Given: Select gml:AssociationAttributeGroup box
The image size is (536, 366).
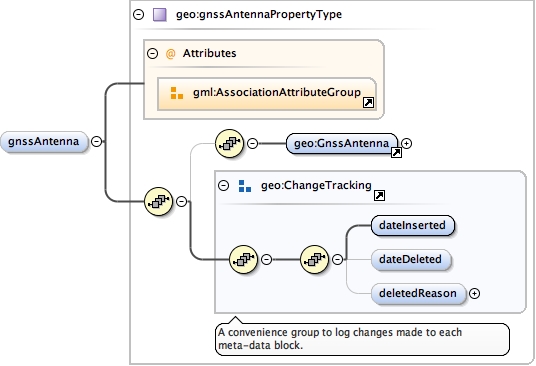Looking at the screenshot, I should (267, 94).
